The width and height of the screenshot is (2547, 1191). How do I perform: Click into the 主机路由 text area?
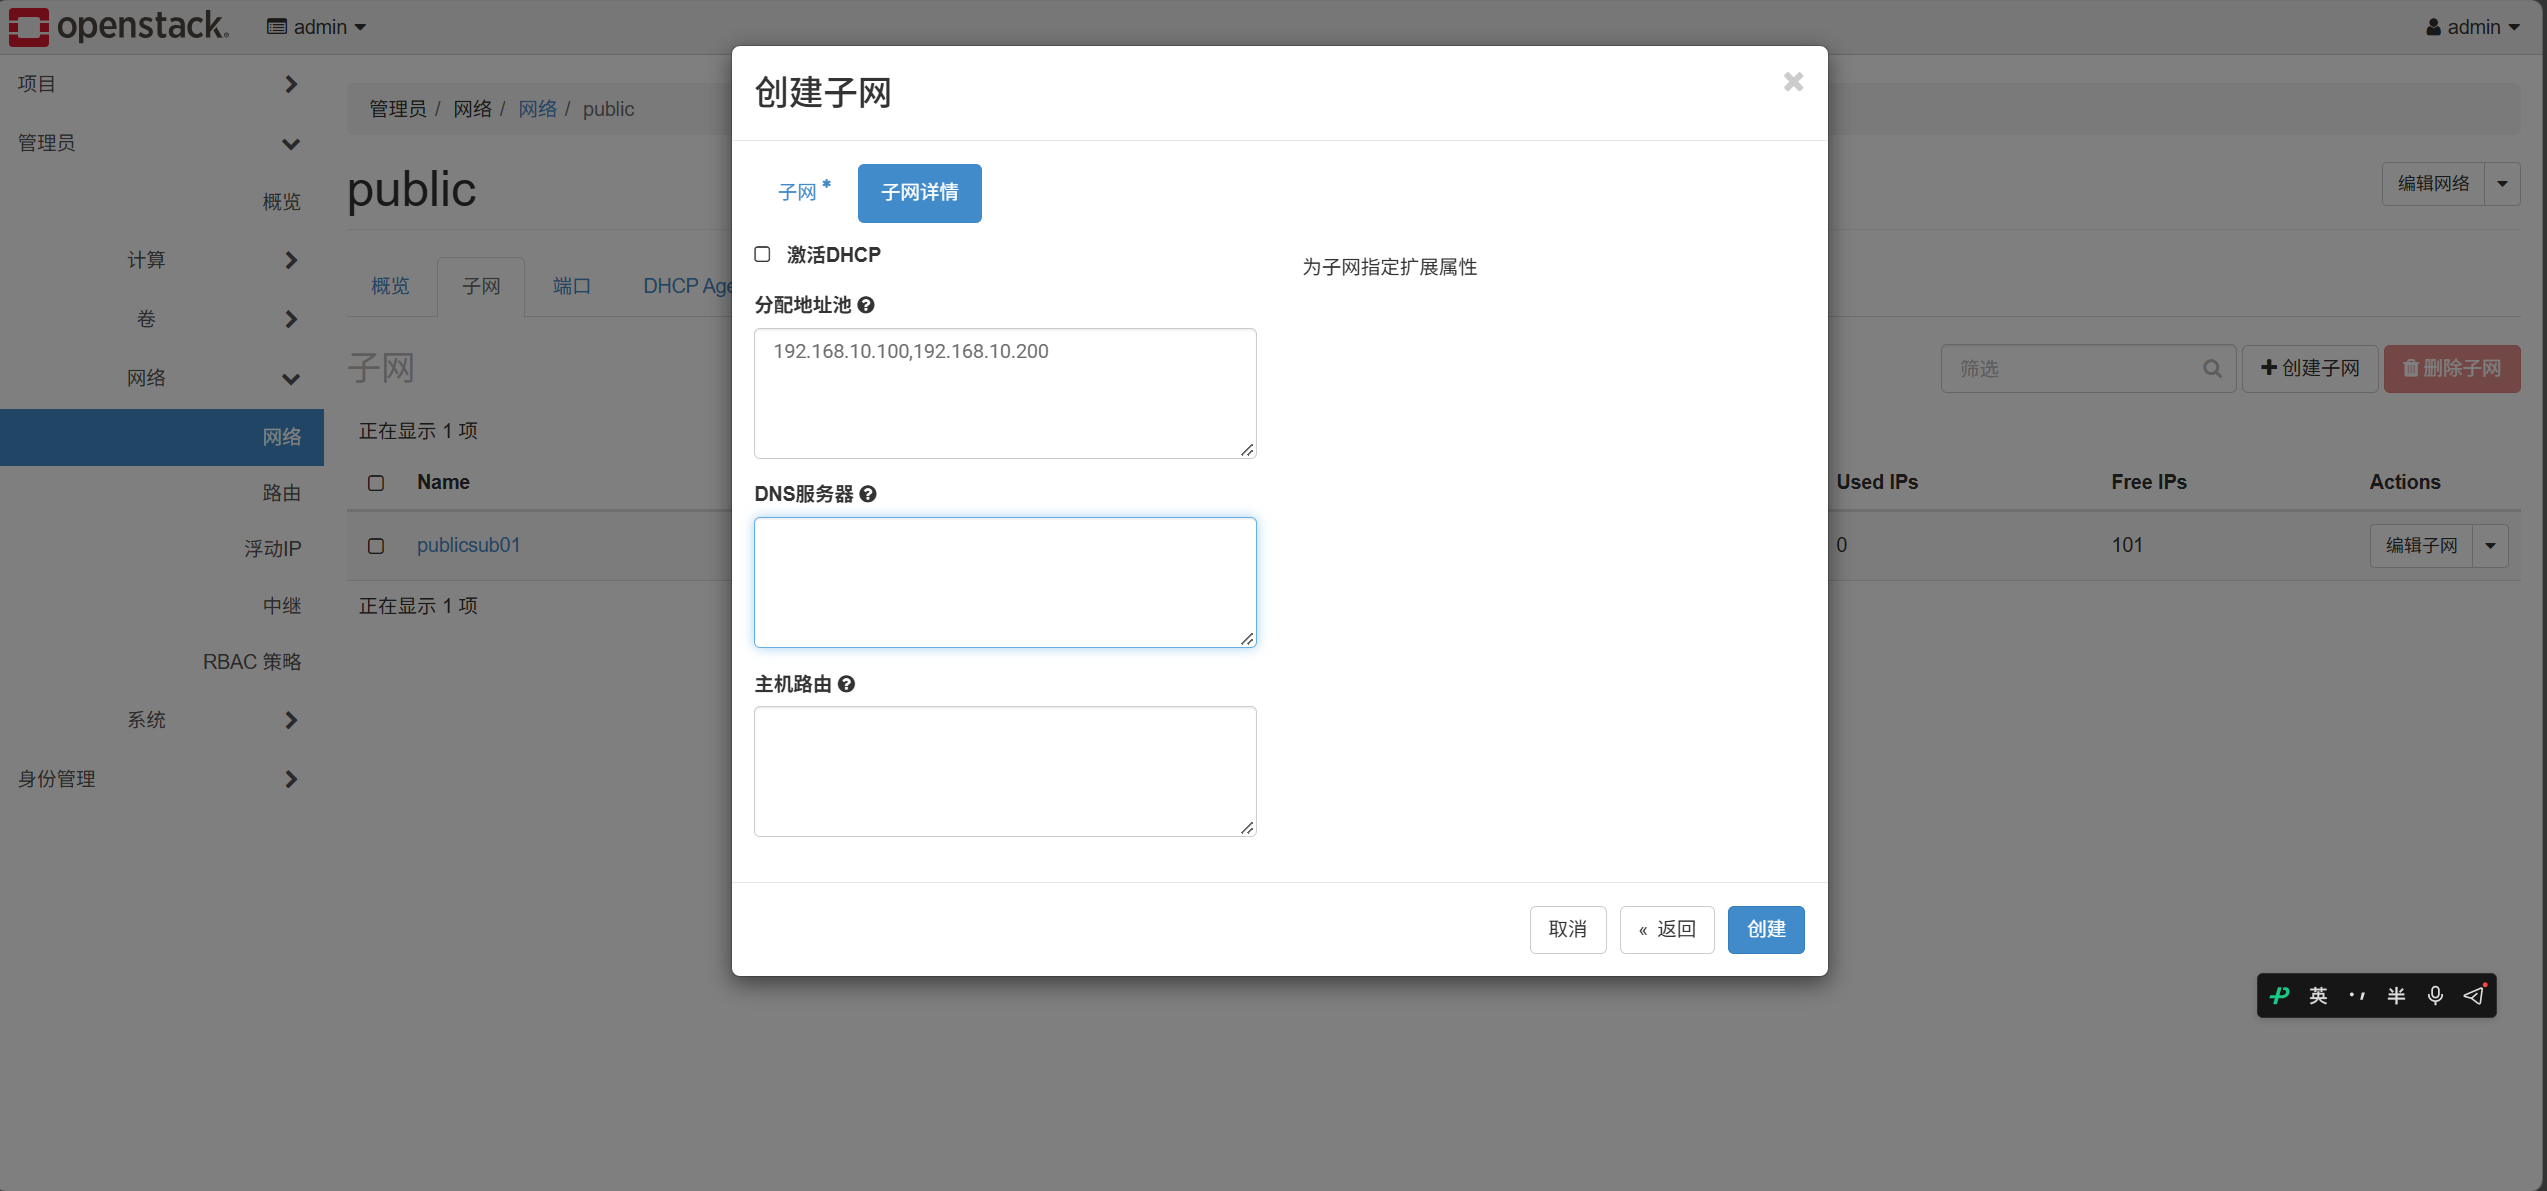pos(1005,771)
